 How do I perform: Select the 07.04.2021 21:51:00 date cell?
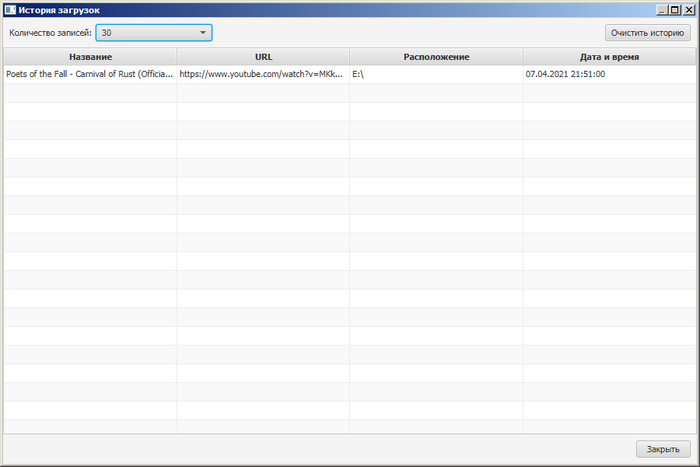[x=609, y=74]
